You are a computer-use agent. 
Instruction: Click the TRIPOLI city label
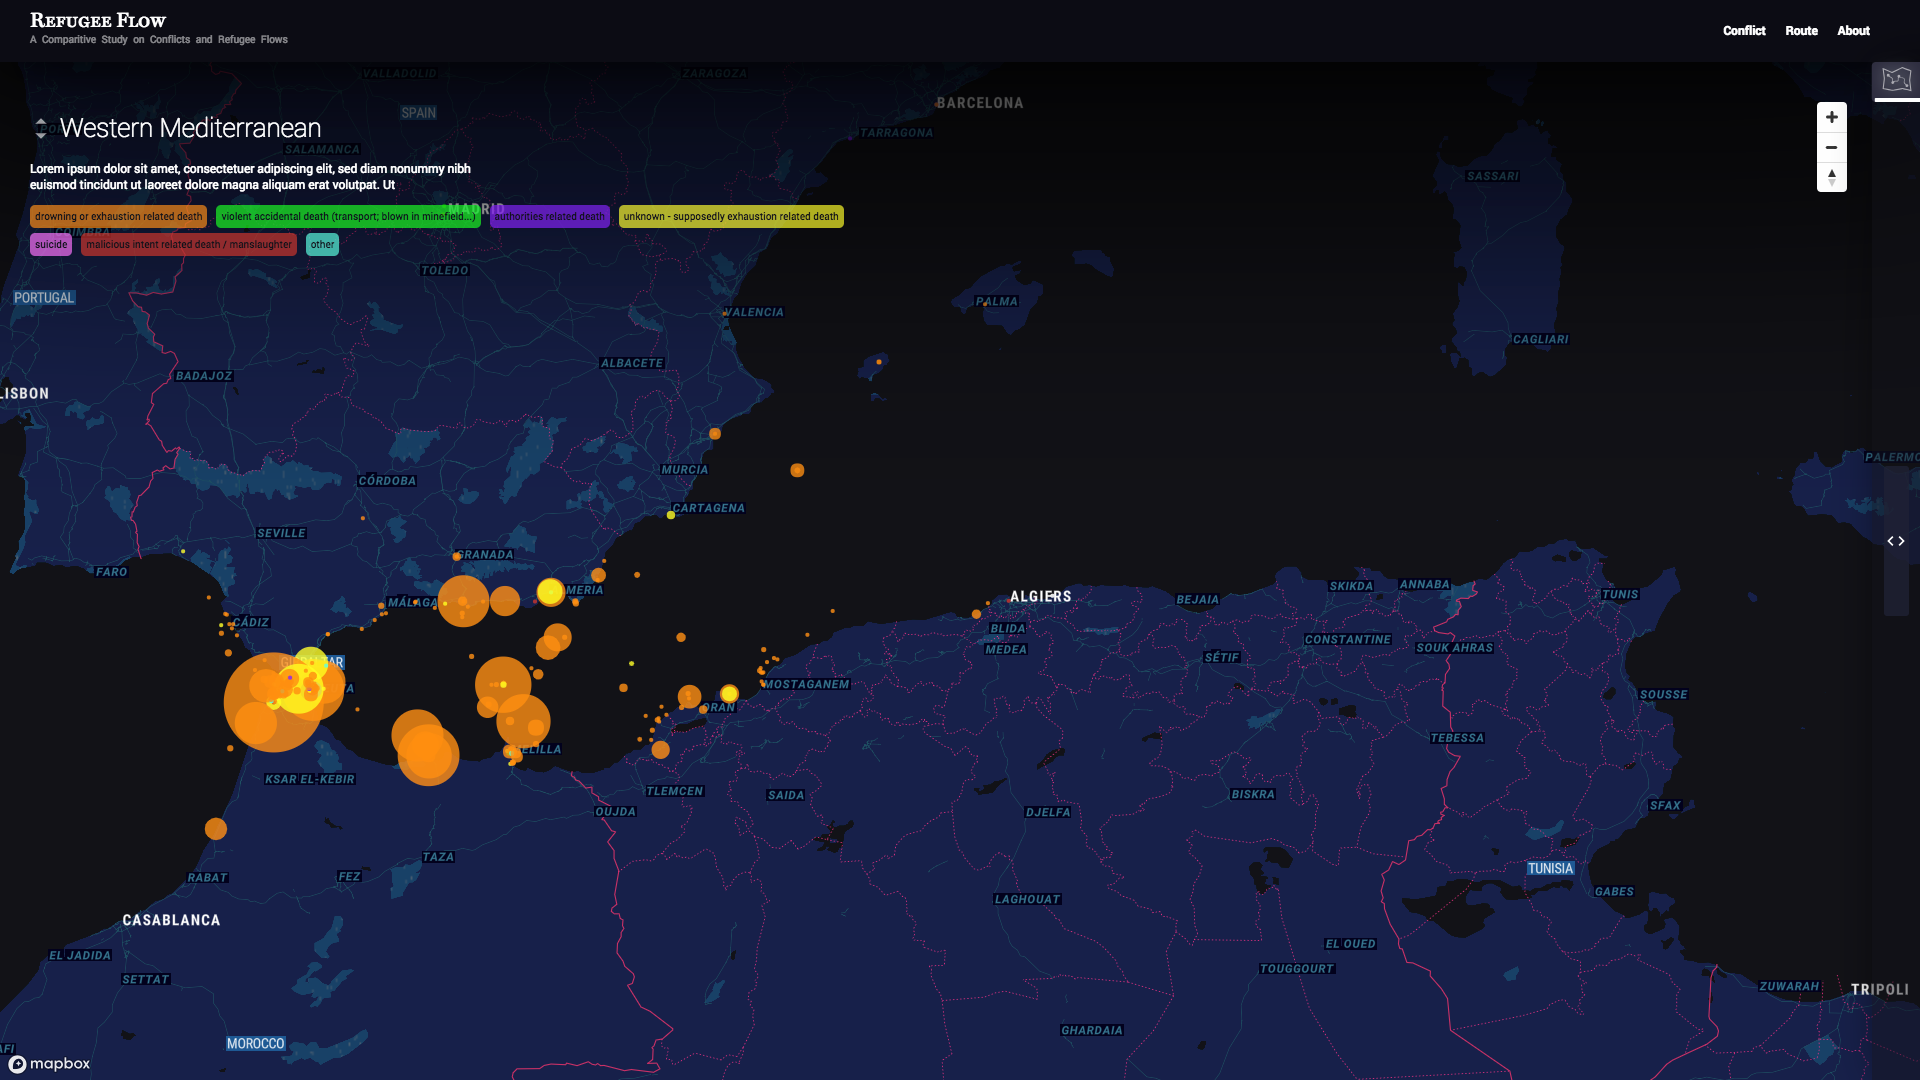tap(1879, 990)
